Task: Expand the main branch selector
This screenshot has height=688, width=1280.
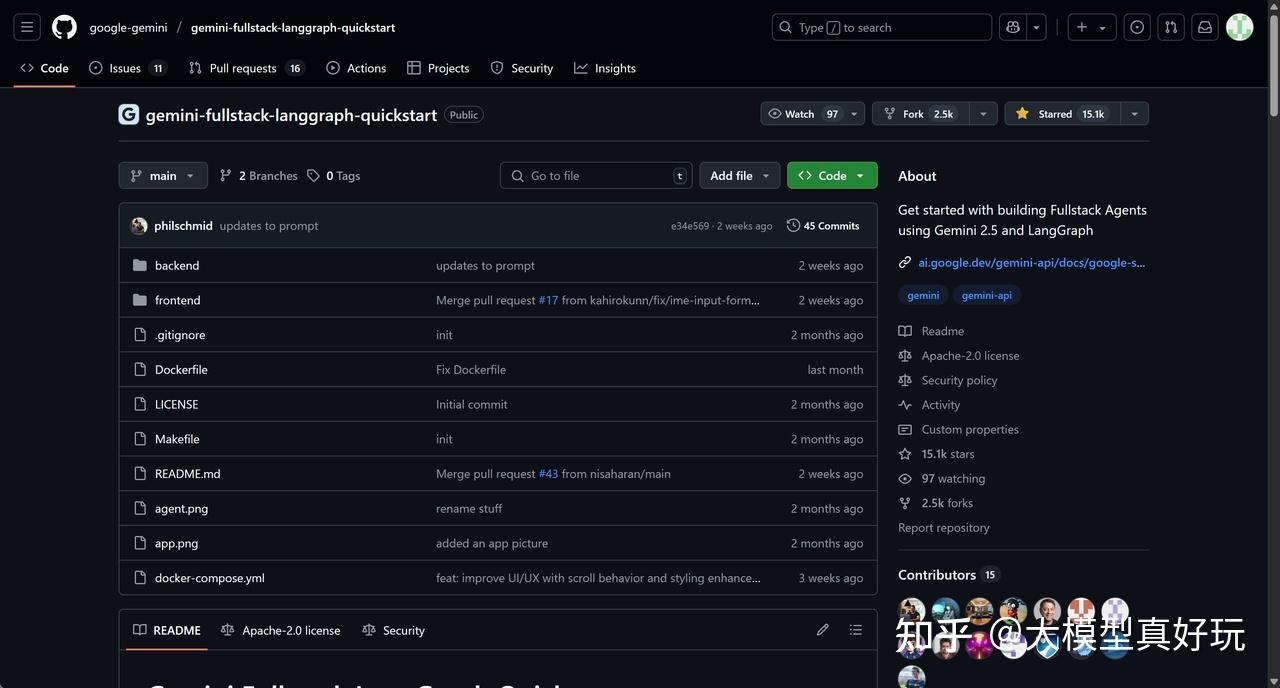Action: coord(162,175)
